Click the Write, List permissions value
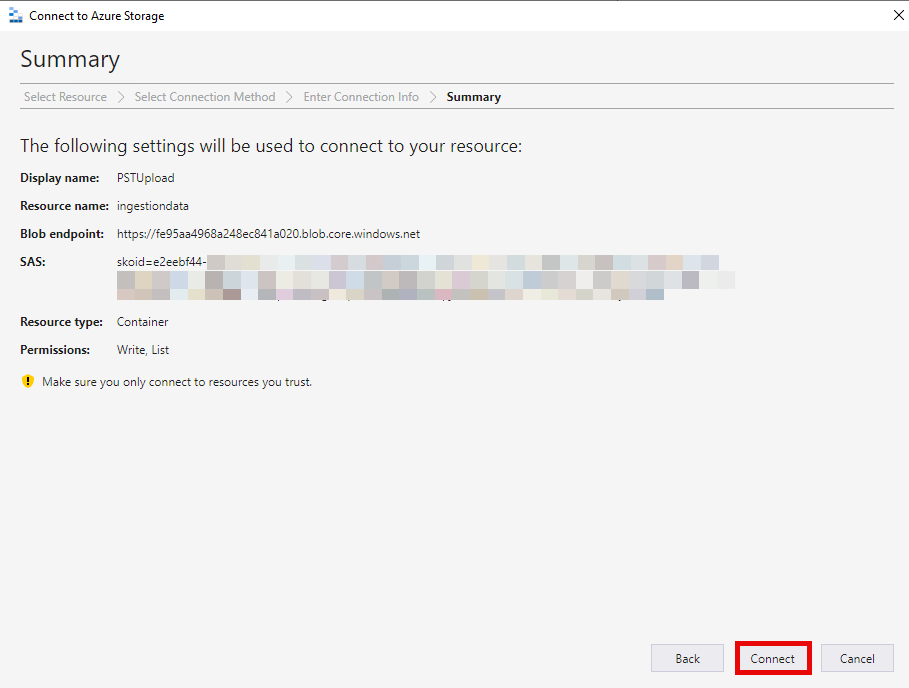 click(x=143, y=350)
